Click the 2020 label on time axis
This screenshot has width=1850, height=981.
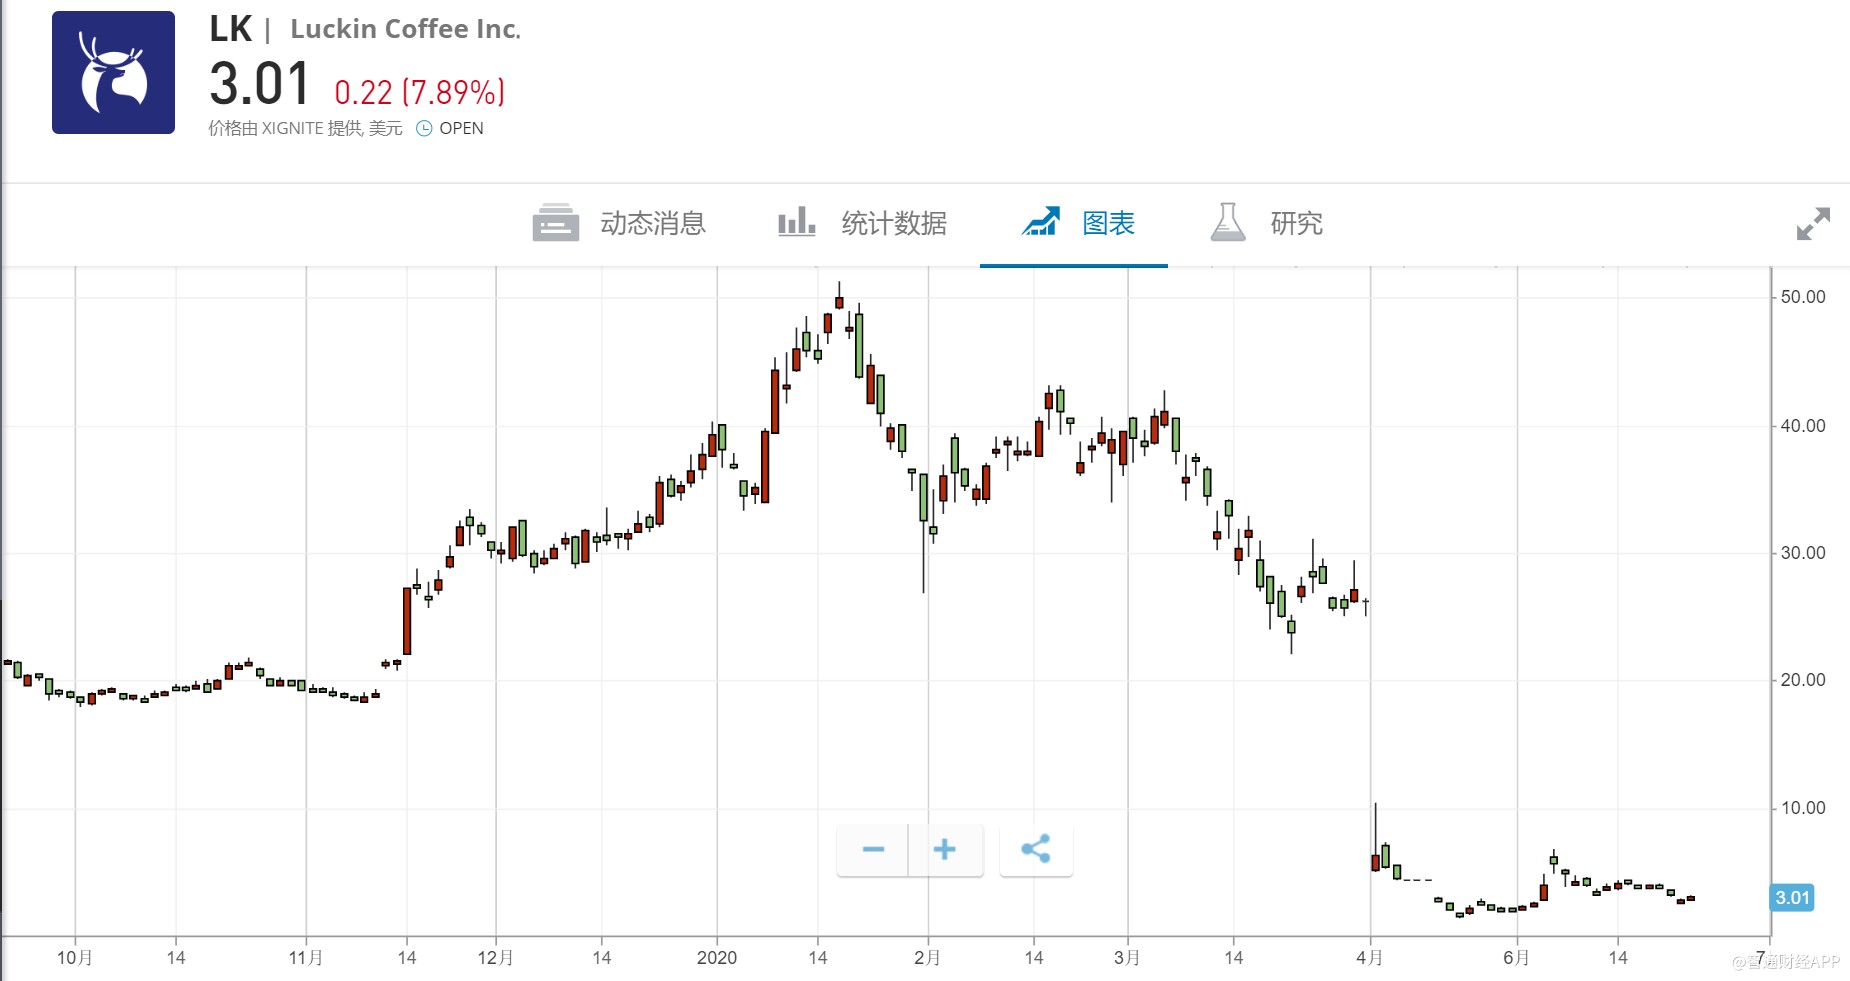click(x=716, y=958)
